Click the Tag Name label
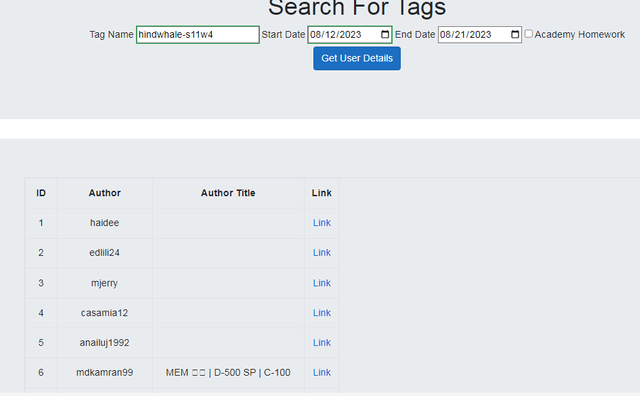 pyautogui.click(x=111, y=35)
